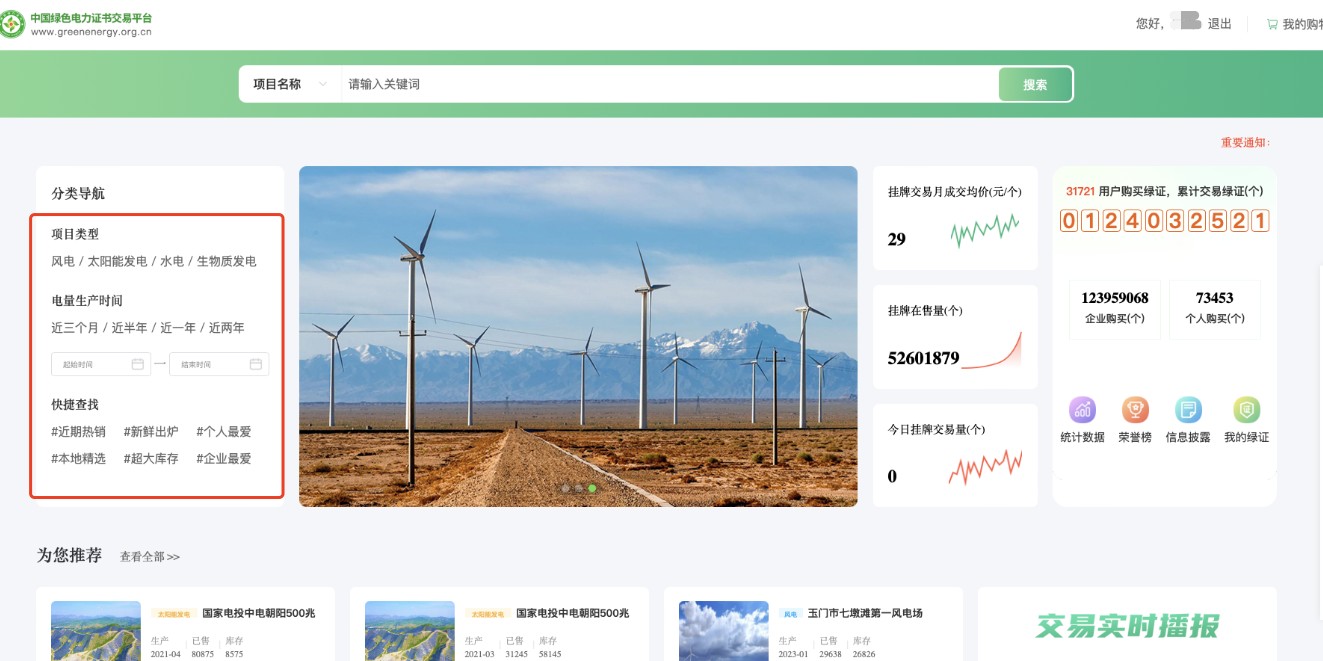Open 国家电投中电朝阳500兆 card produced 2021-03
Screen dimensions: 1323x661
pos(499,624)
